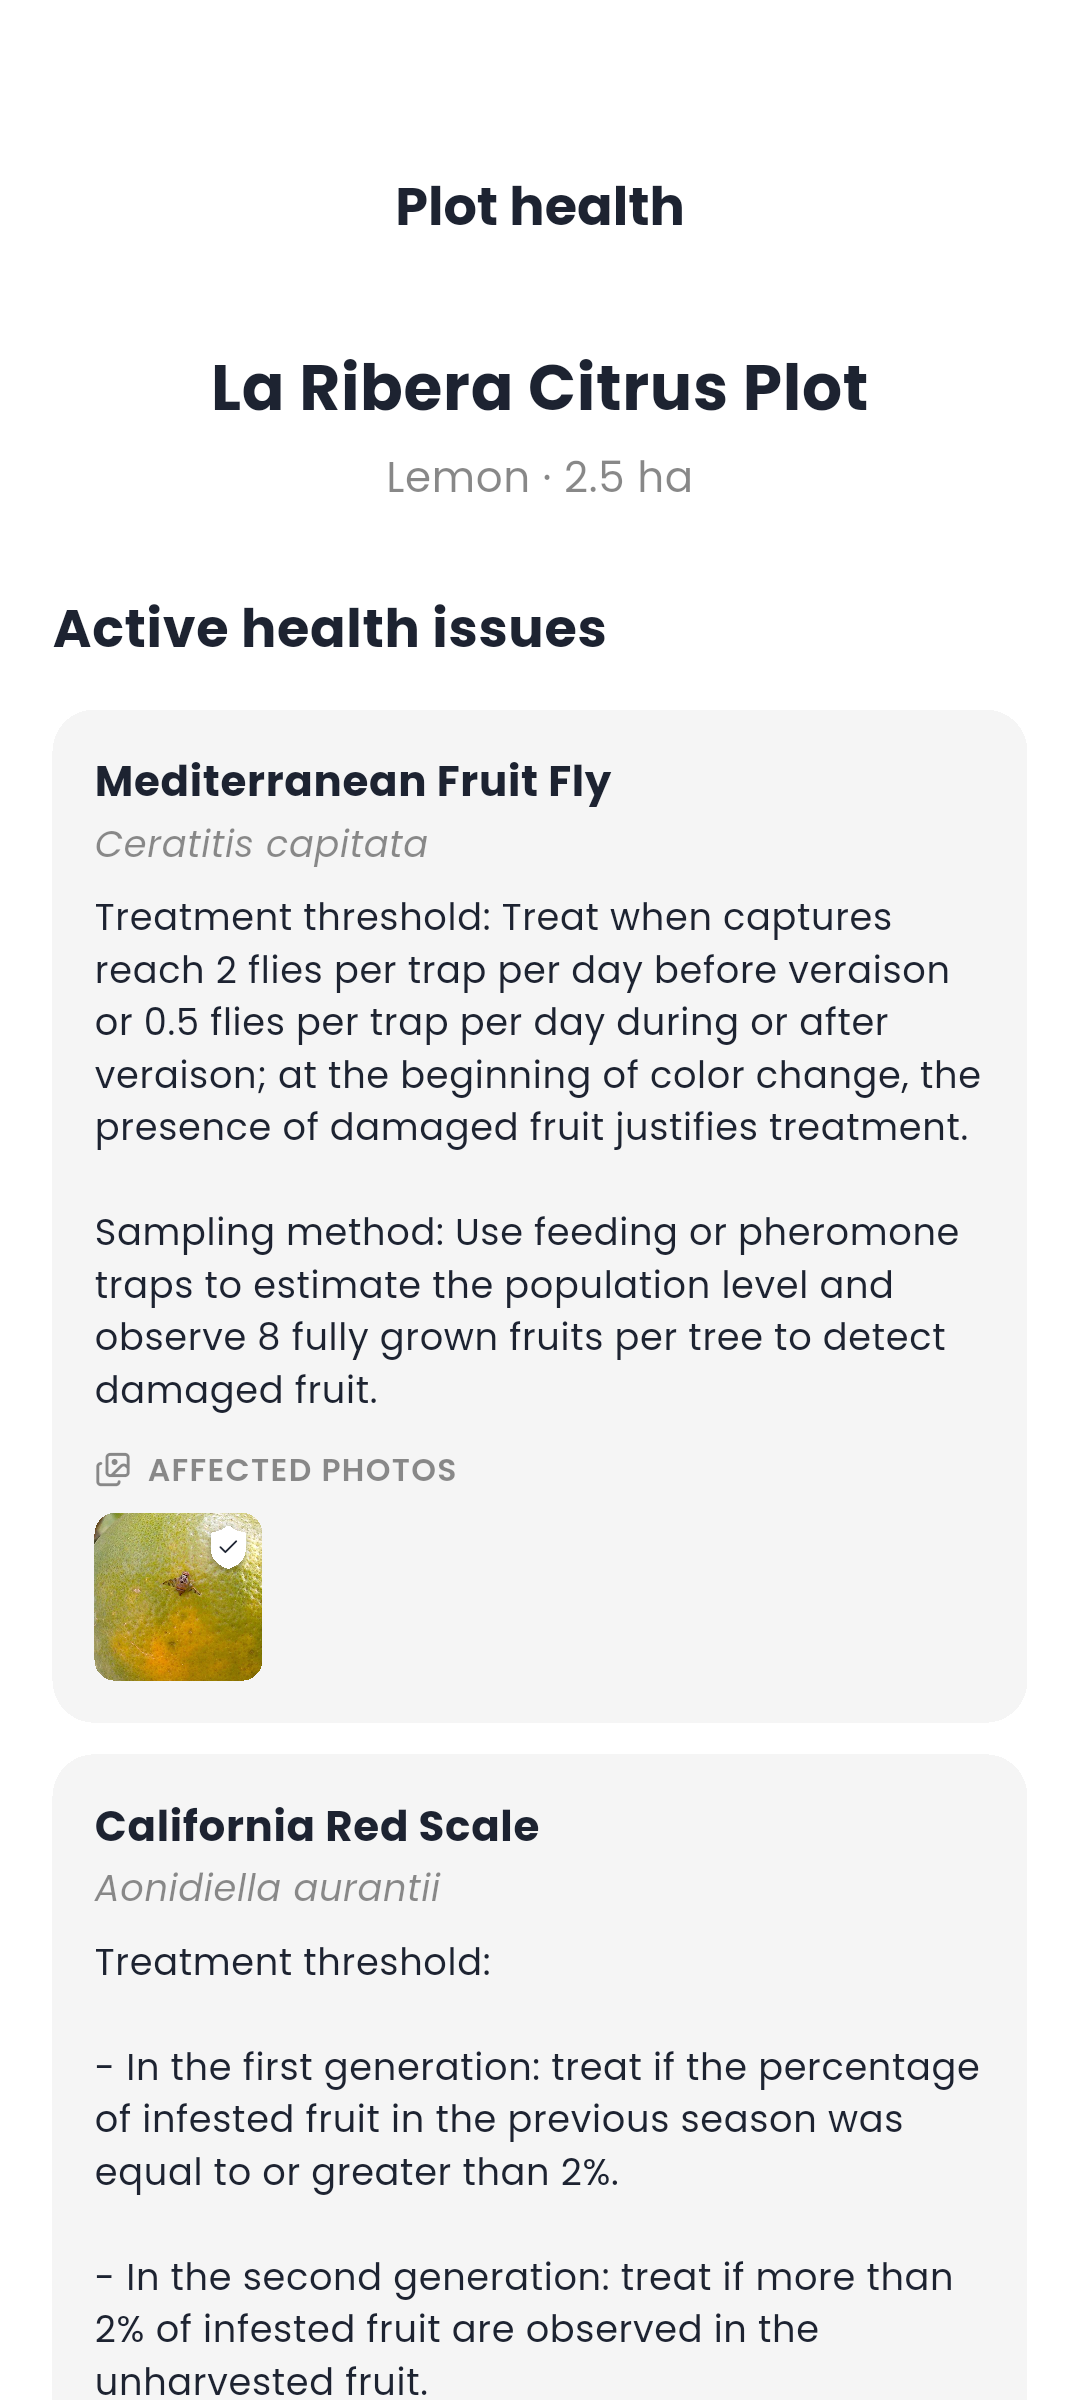
Task: Tap the verified shield badge on photo
Action: pyautogui.click(x=229, y=1547)
